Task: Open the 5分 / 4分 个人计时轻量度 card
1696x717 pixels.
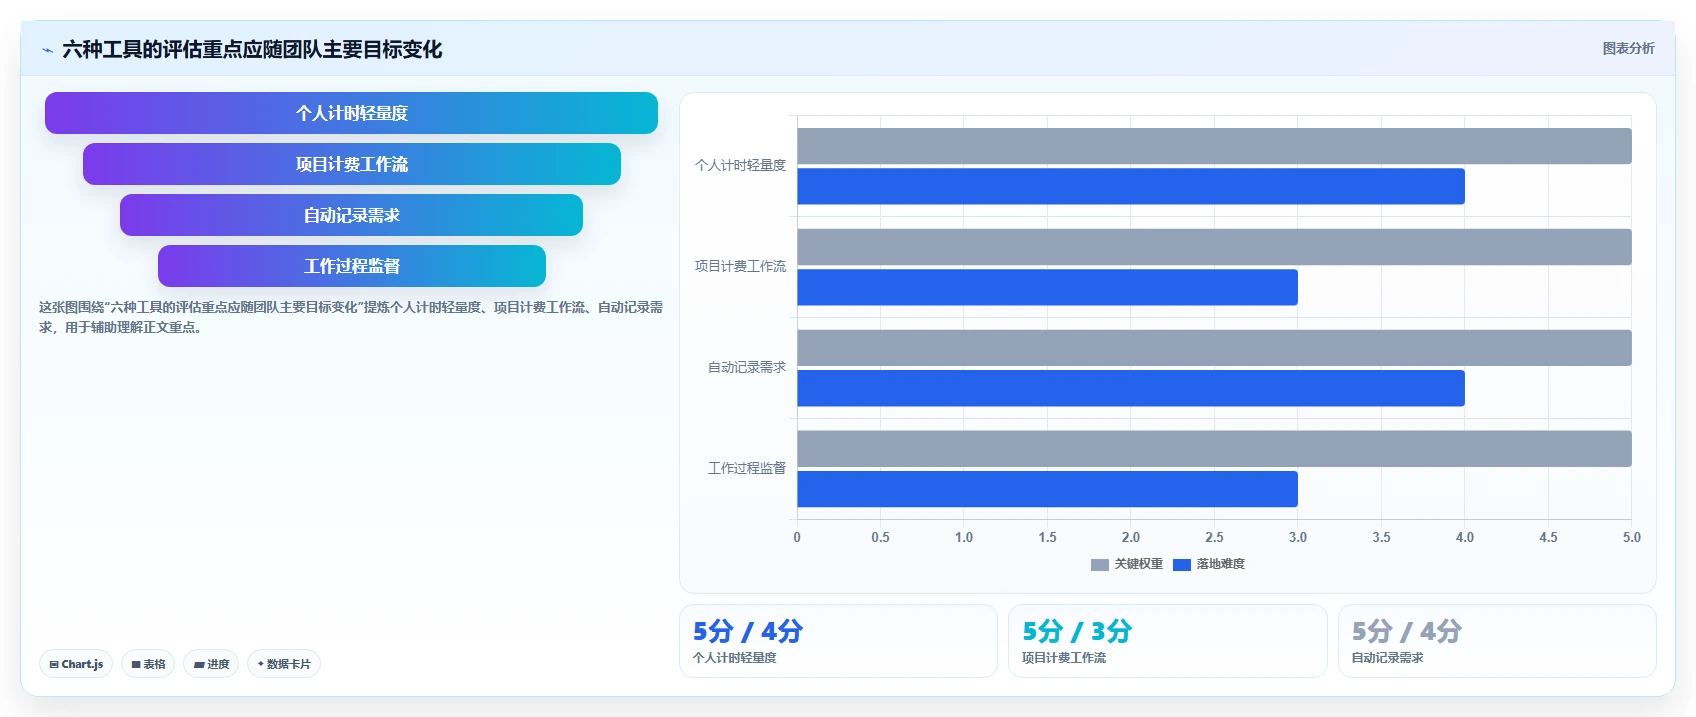Action: click(838, 641)
